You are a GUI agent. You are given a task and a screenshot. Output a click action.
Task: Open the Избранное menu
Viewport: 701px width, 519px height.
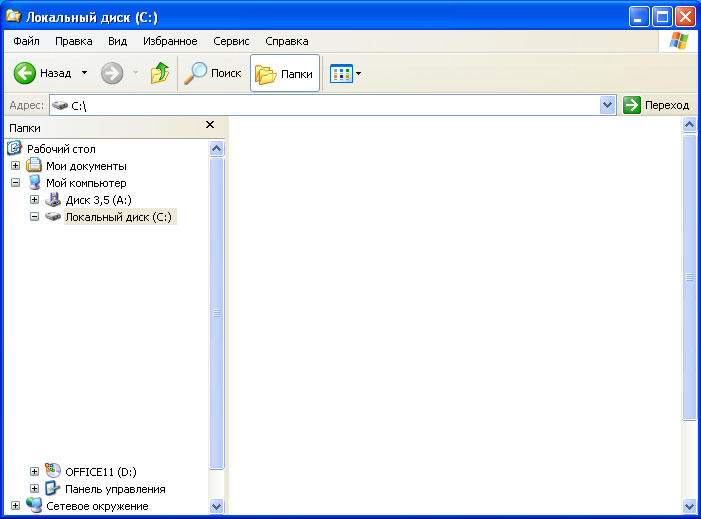(170, 41)
